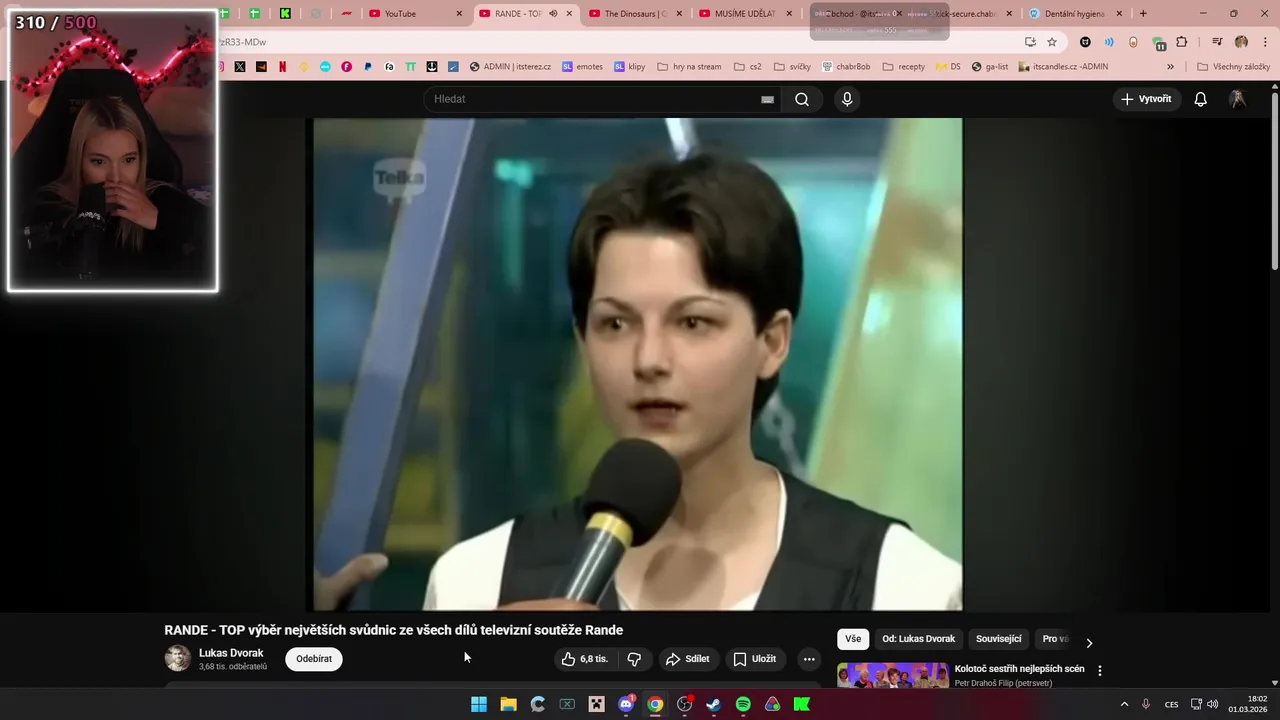
Task: Open the Lukas Dvorak channel name link
Action: click(x=231, y=653)
